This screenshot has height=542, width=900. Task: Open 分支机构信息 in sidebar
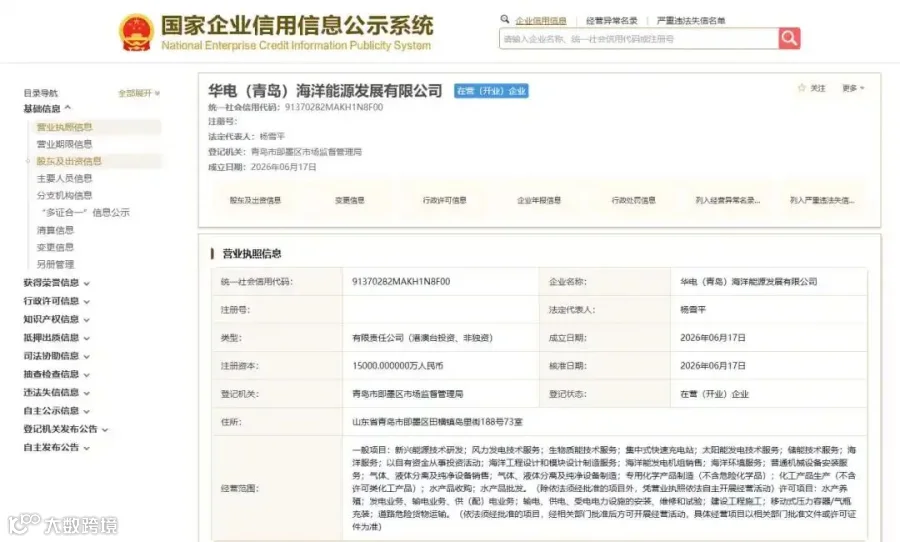coord(64,195)
